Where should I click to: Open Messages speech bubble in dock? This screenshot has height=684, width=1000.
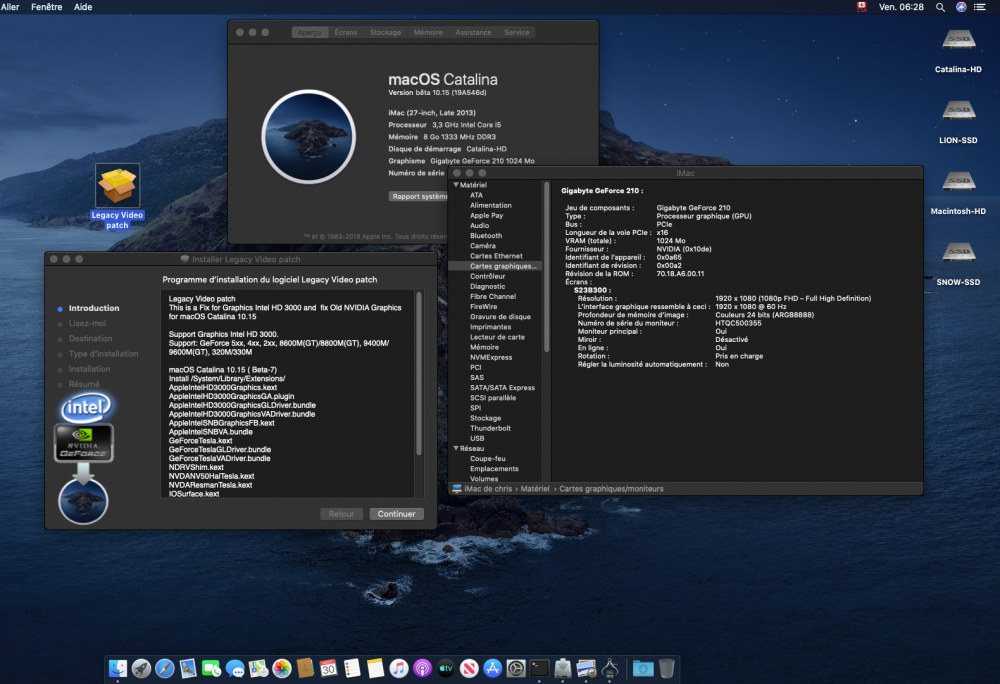pos(235,668)
